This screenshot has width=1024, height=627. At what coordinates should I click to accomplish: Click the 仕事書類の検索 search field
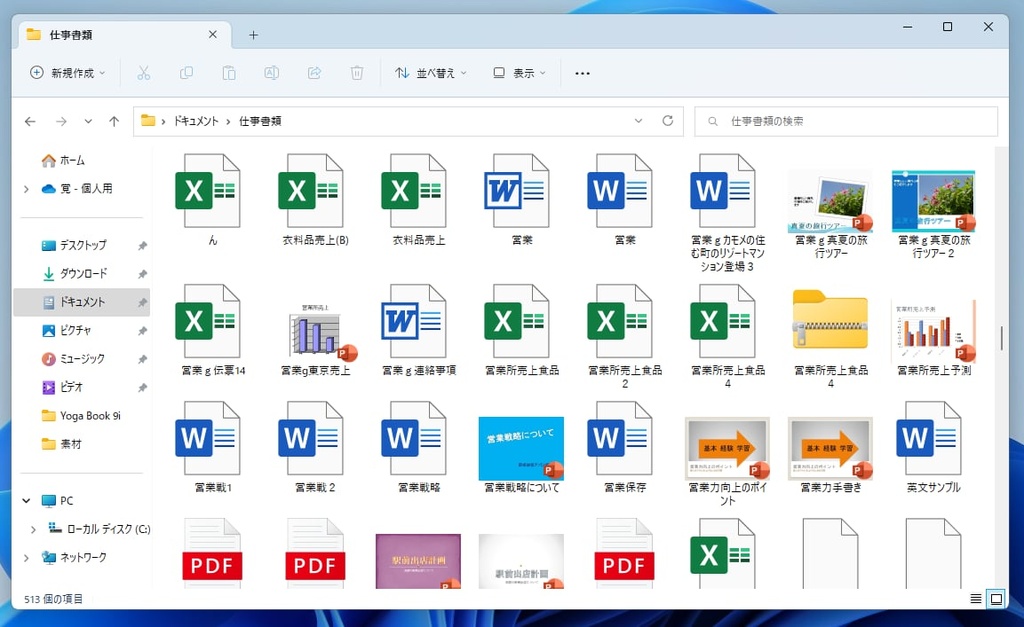846,121
